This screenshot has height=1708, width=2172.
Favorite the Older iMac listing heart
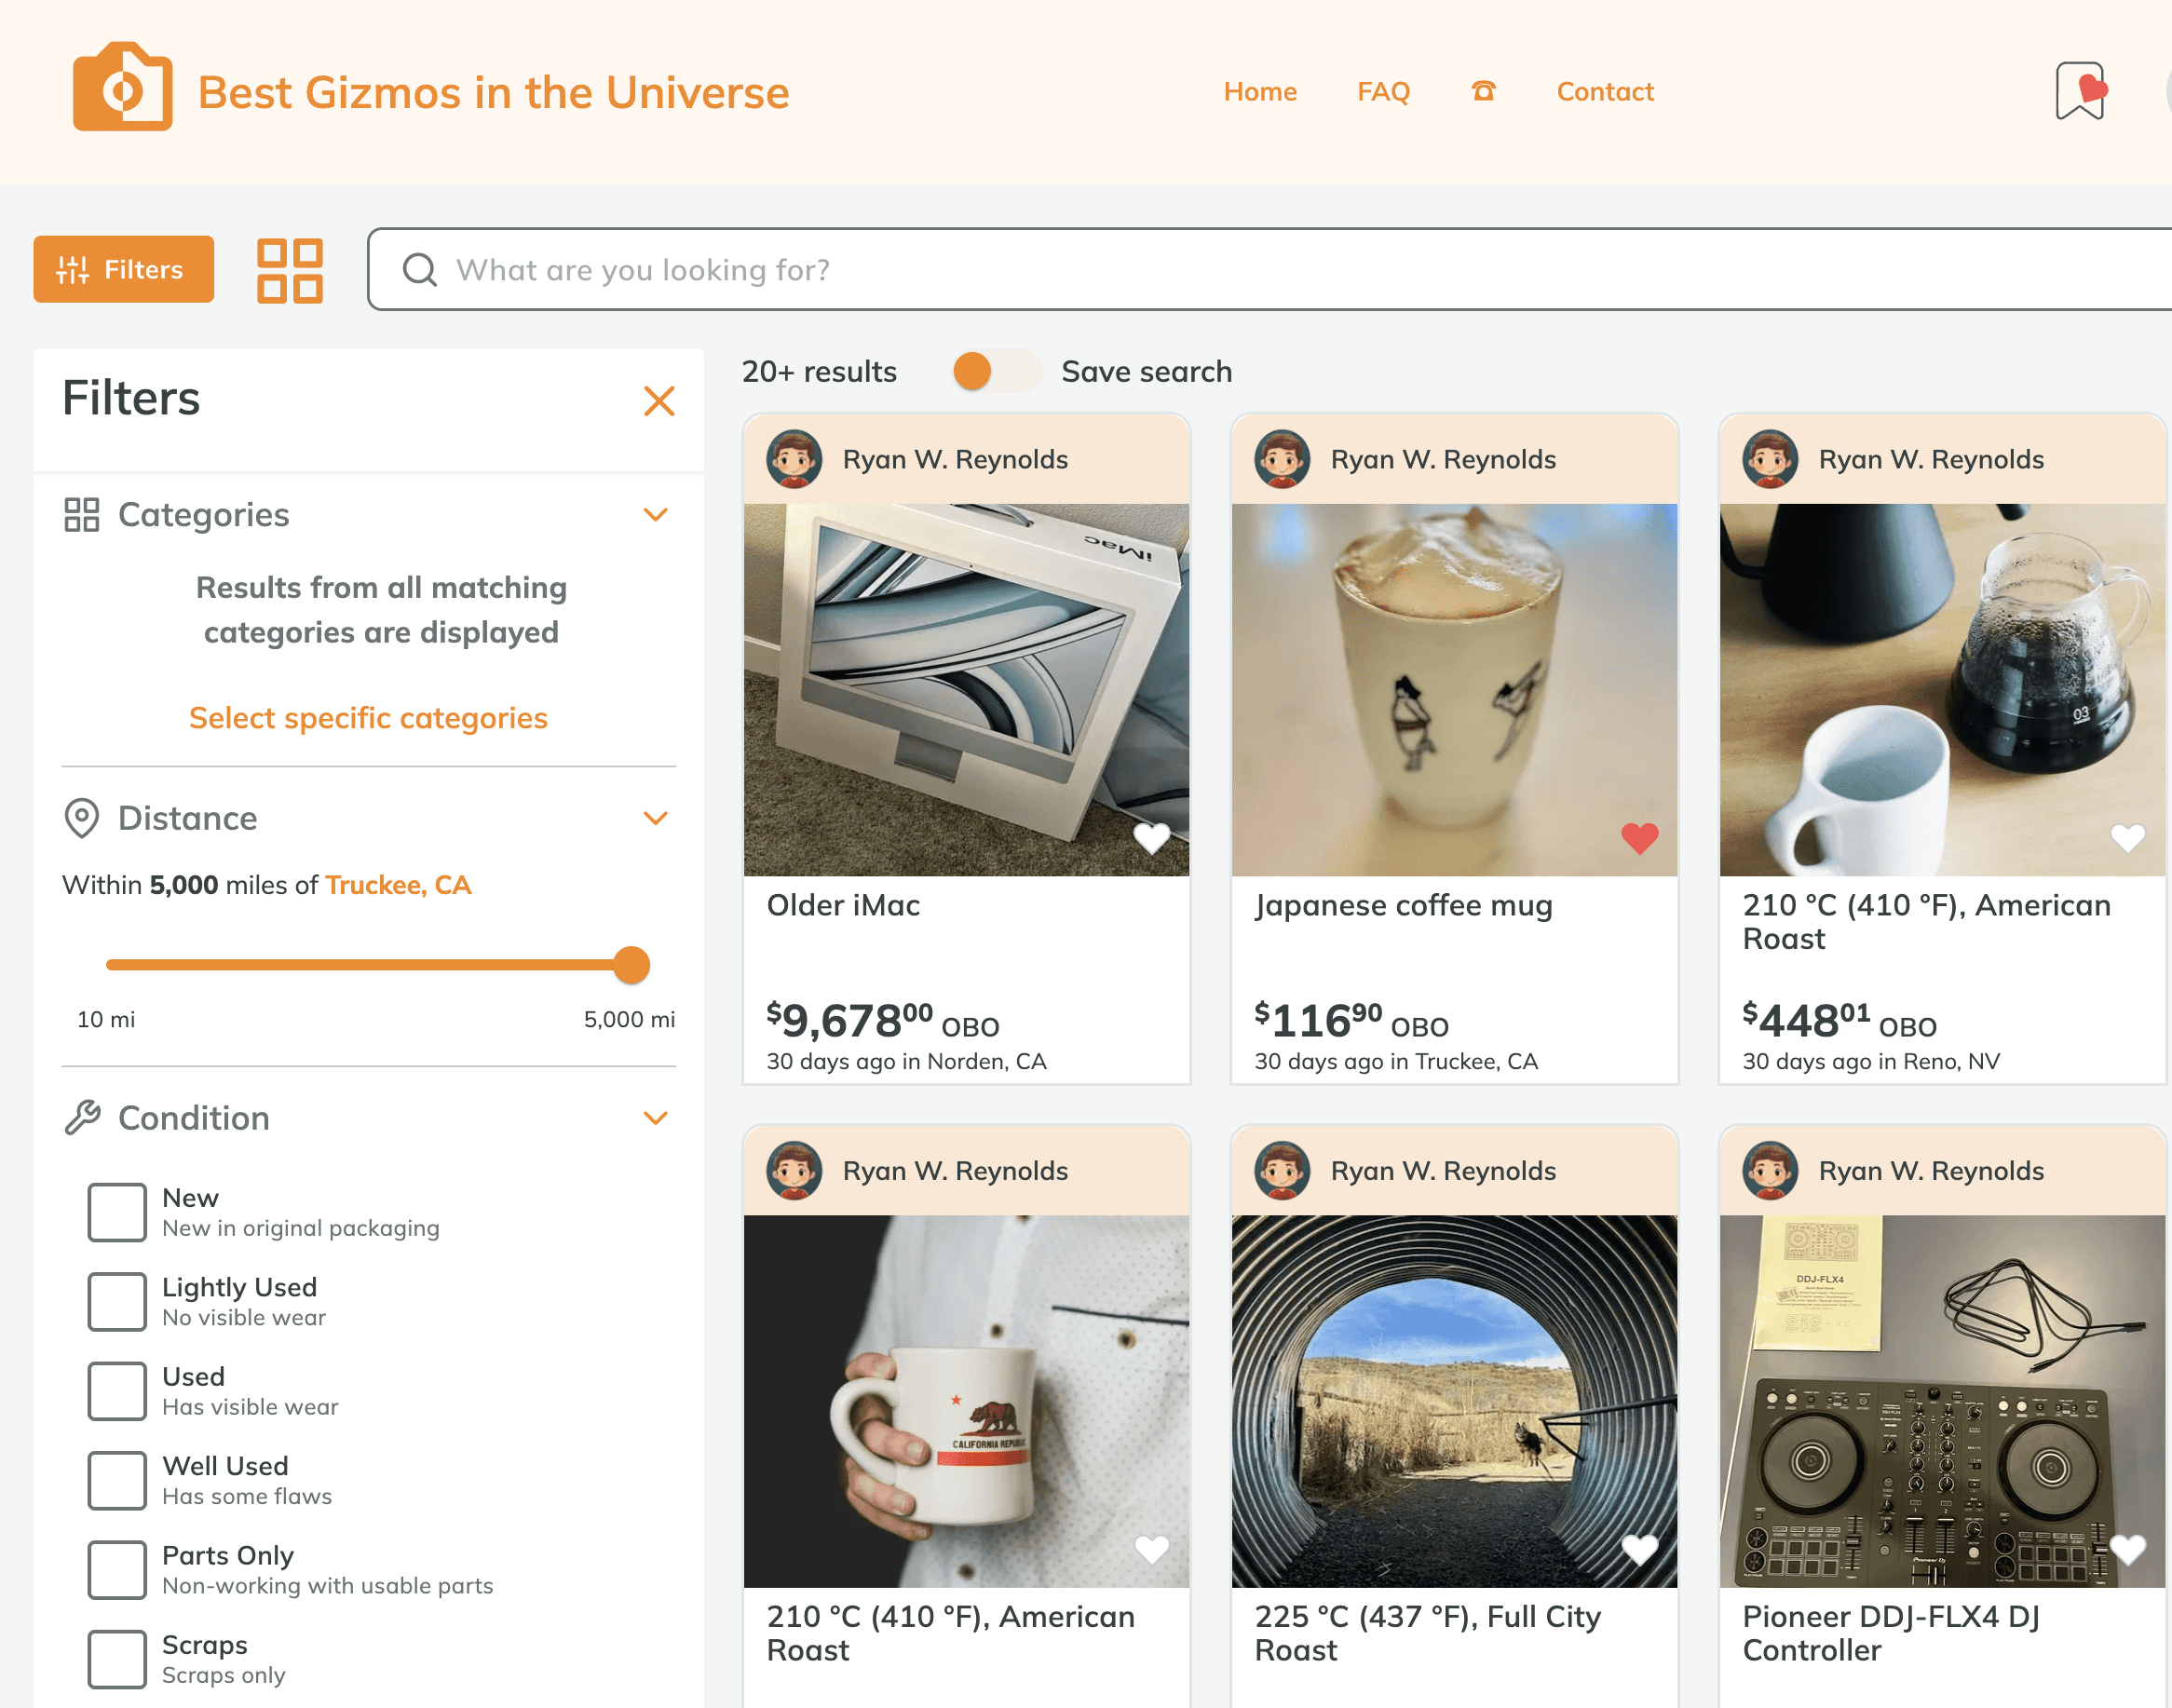(x=1151, y=838)
